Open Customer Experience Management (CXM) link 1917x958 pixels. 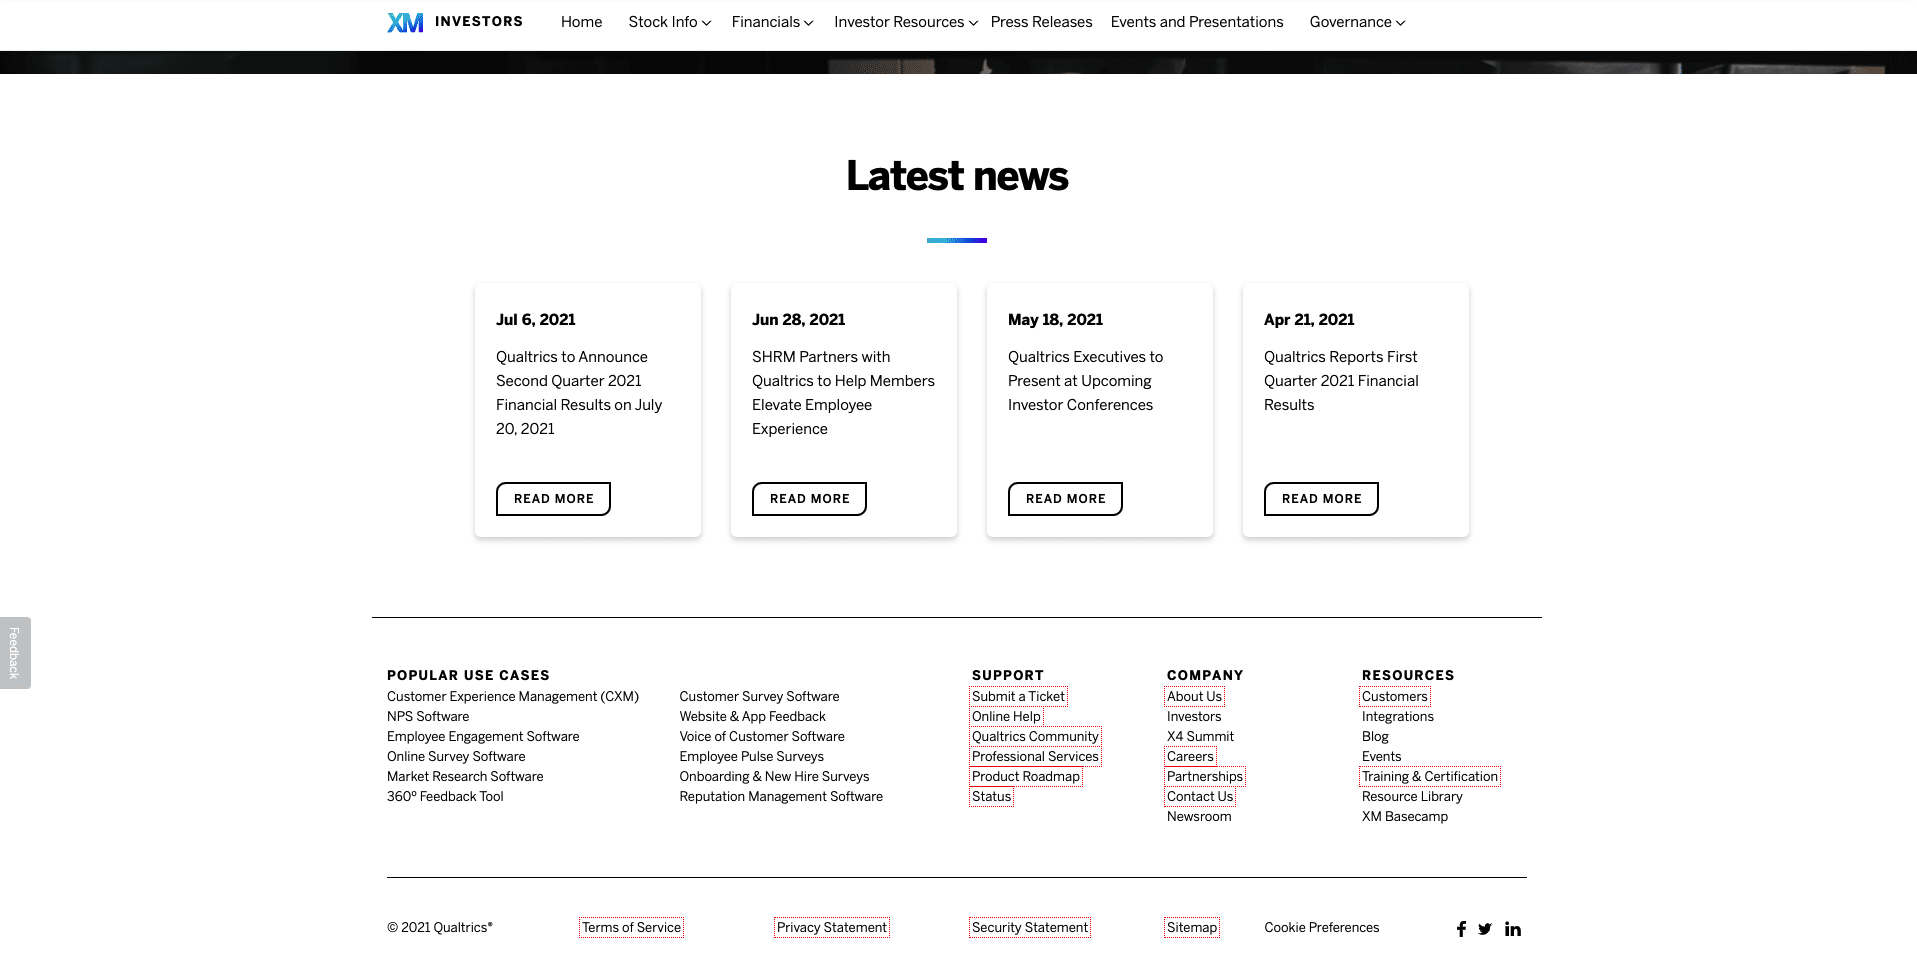tap(513, 697)
